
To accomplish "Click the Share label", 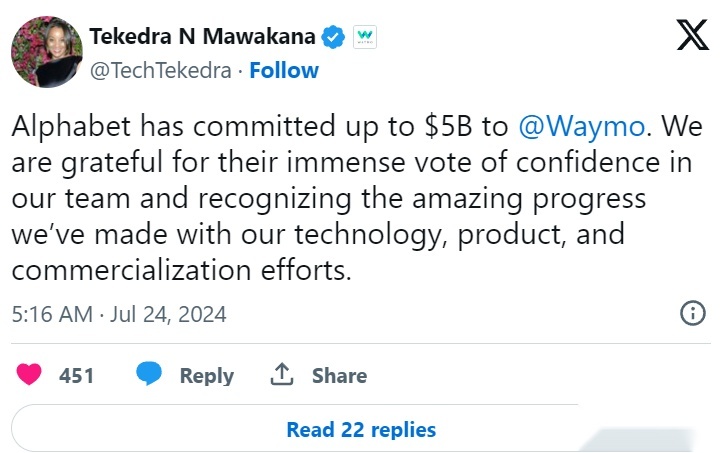I will (339, 376).
